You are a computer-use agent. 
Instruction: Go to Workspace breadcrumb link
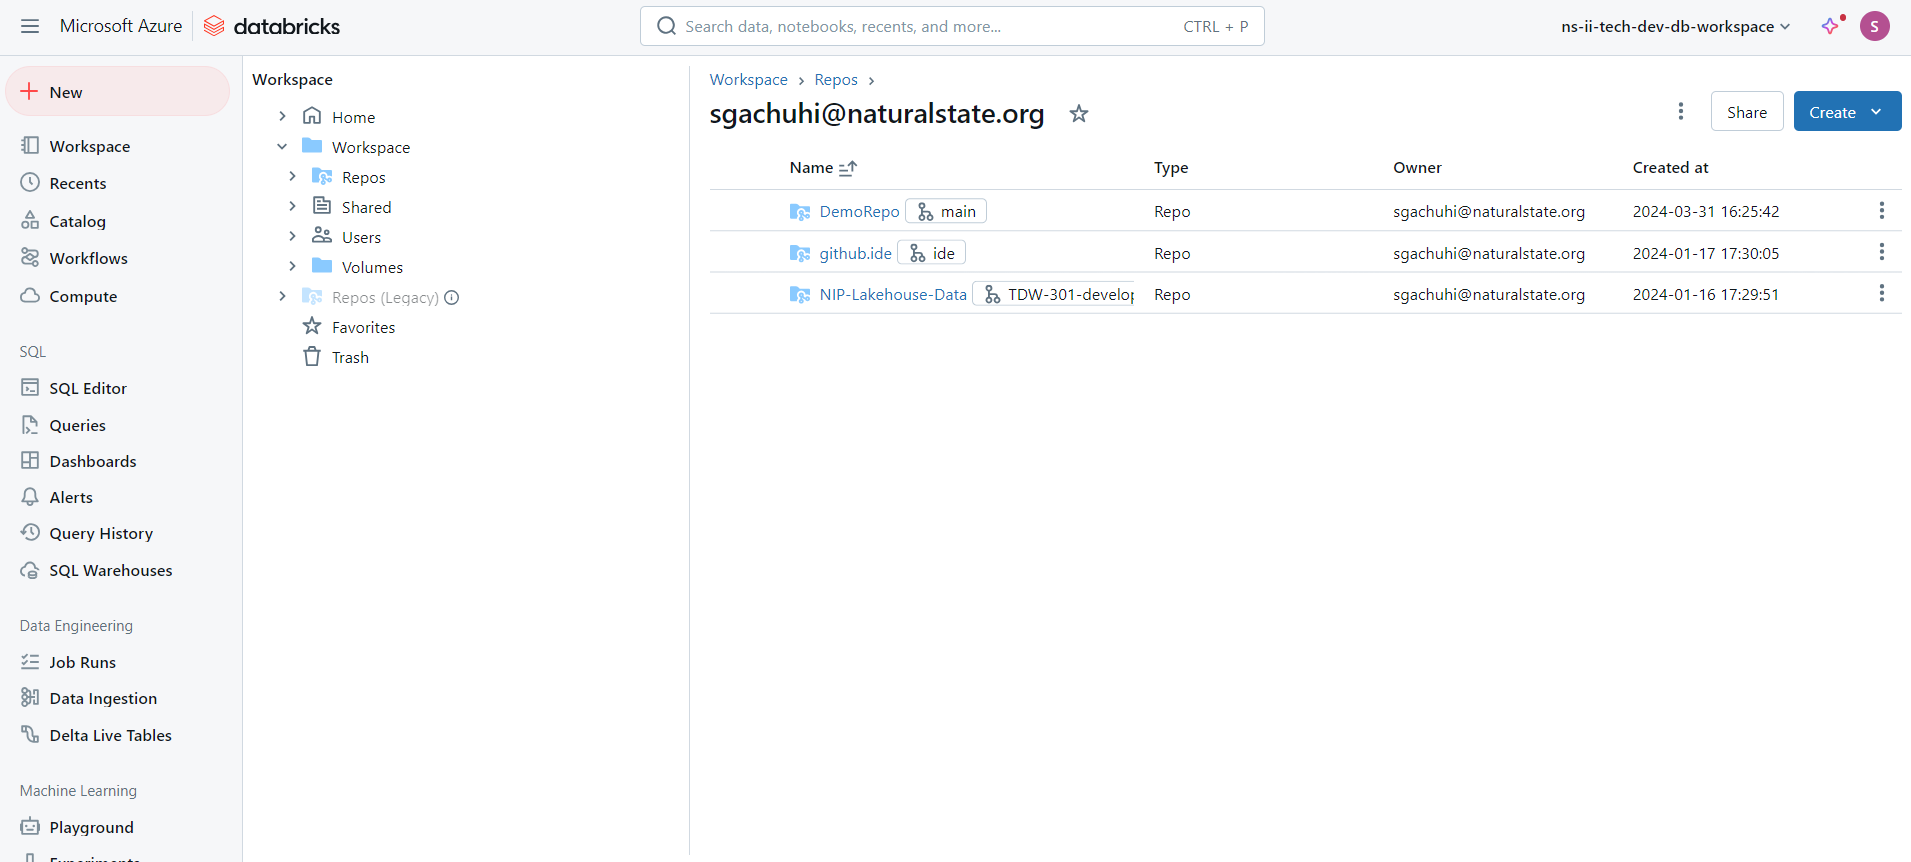748,80
